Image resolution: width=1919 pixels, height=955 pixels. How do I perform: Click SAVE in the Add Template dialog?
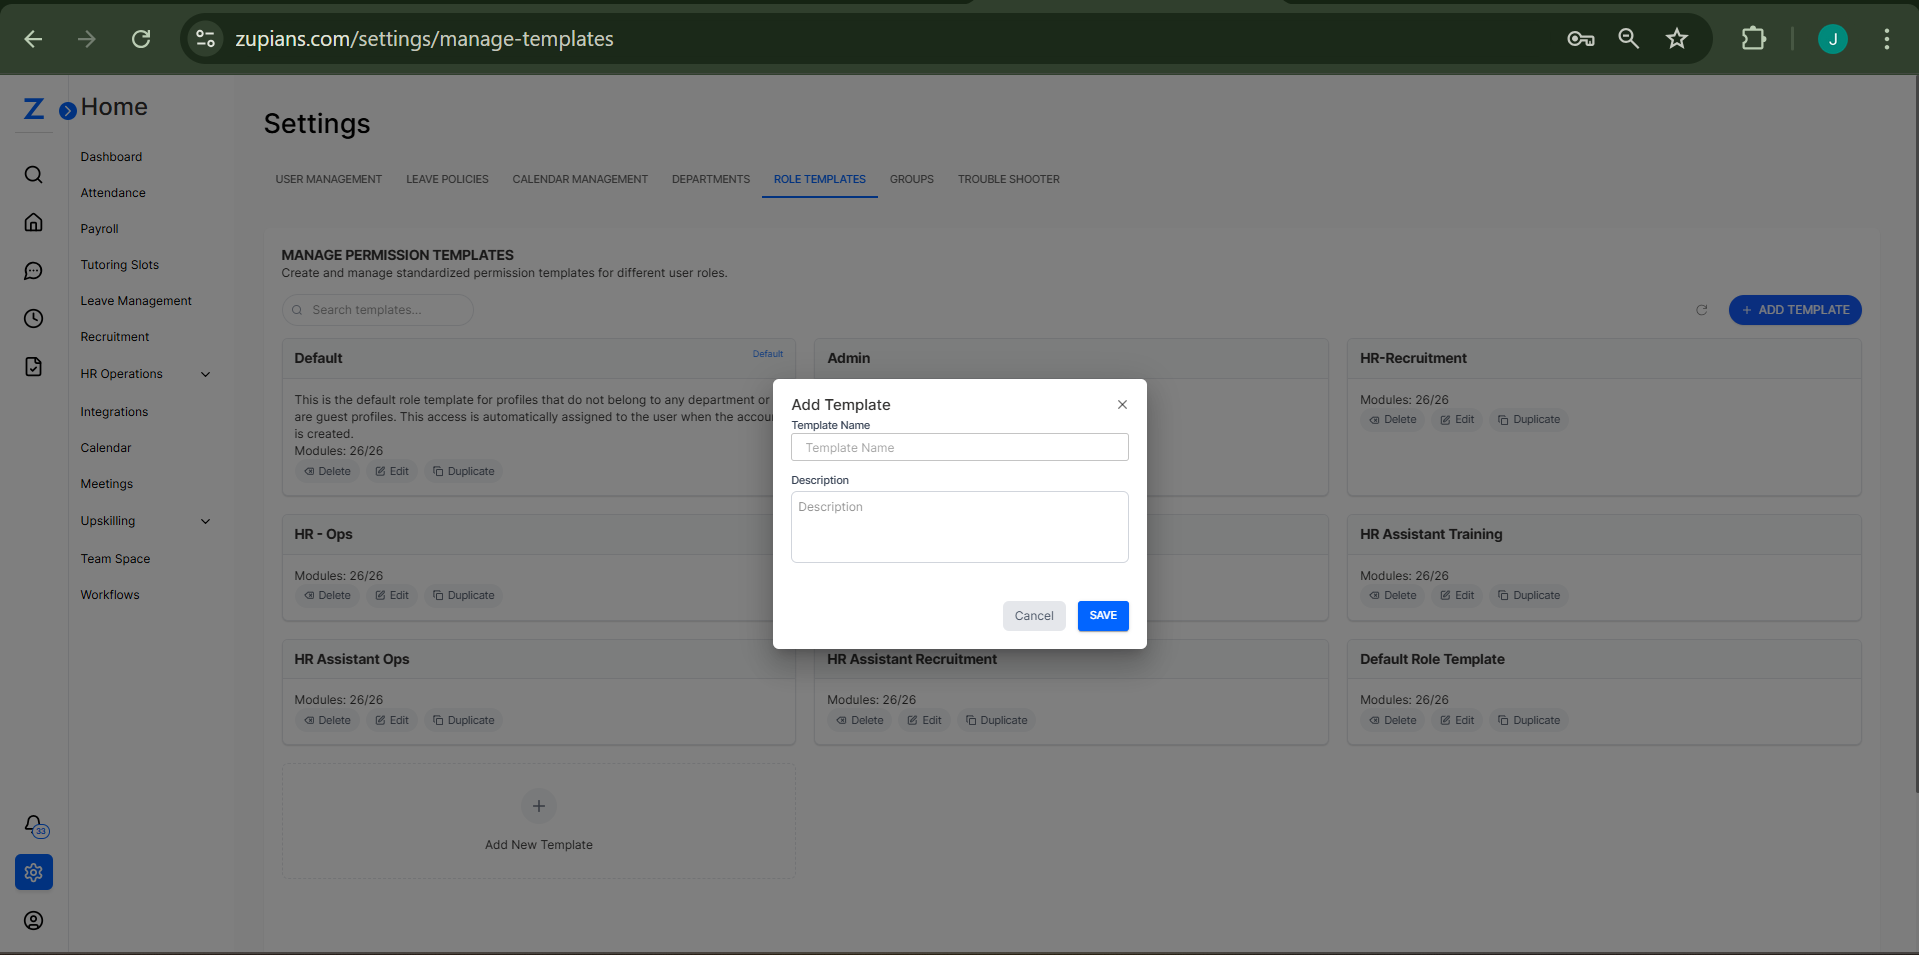(1102, 616)
